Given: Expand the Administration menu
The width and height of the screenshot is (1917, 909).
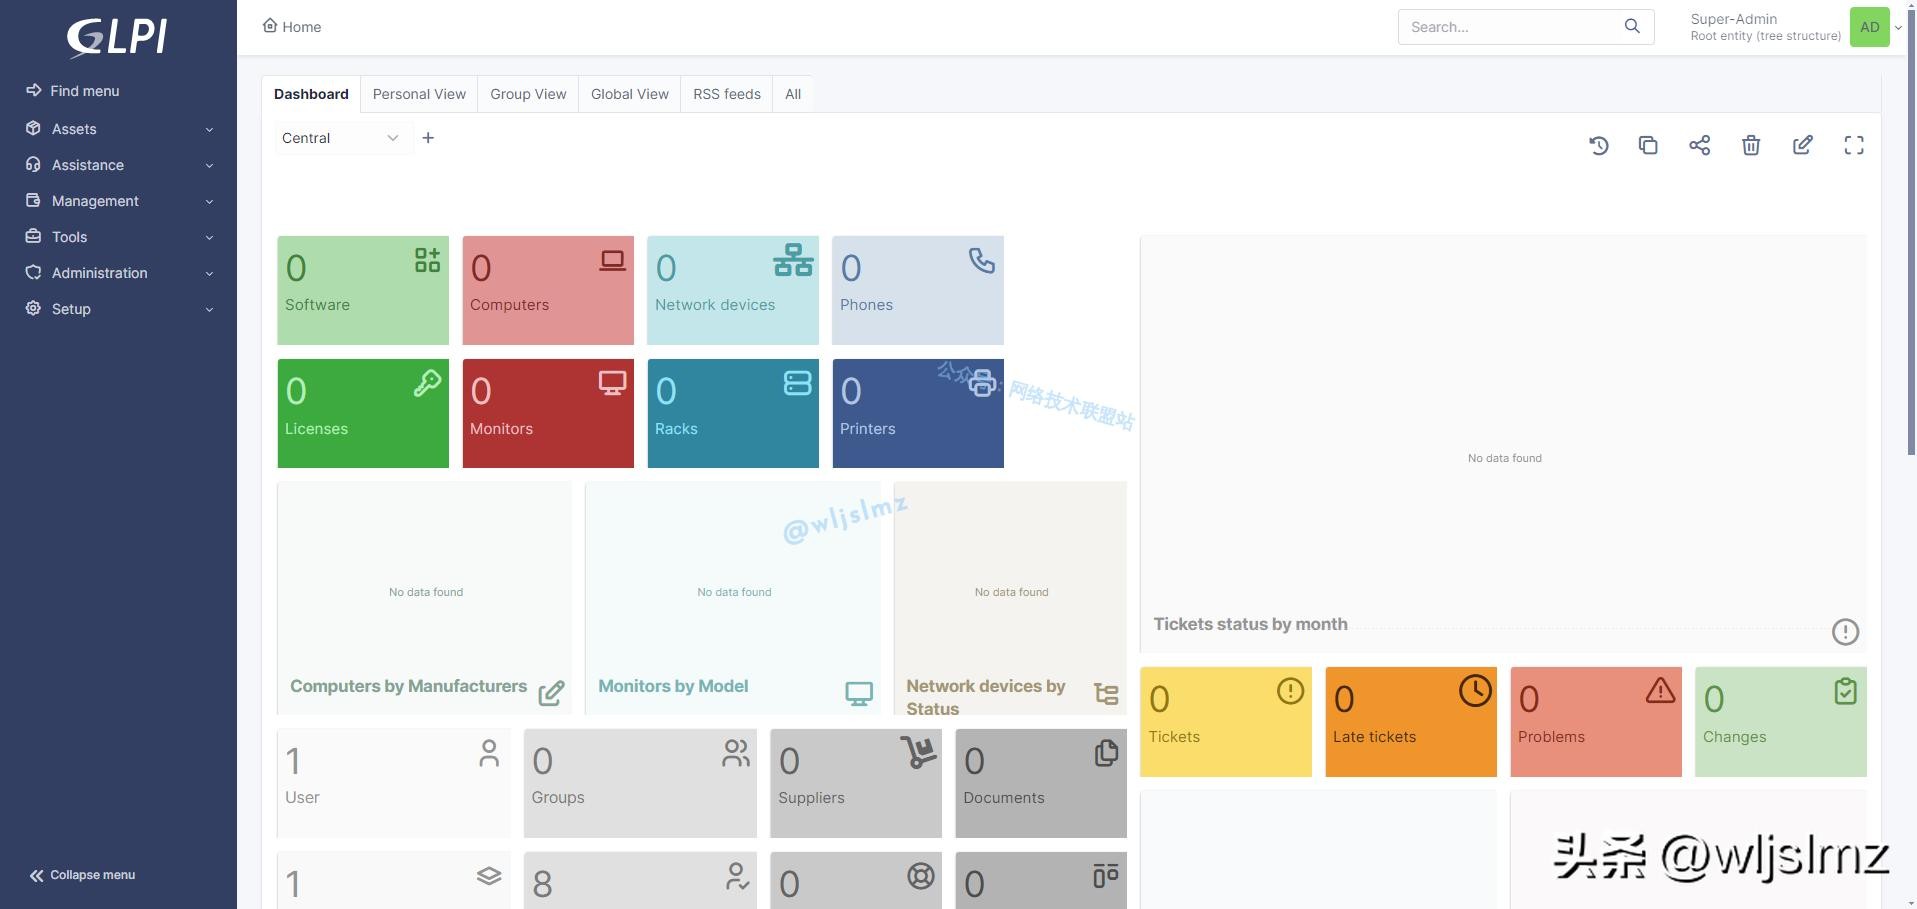Looking at the screenshot, I should pos(118,273).
